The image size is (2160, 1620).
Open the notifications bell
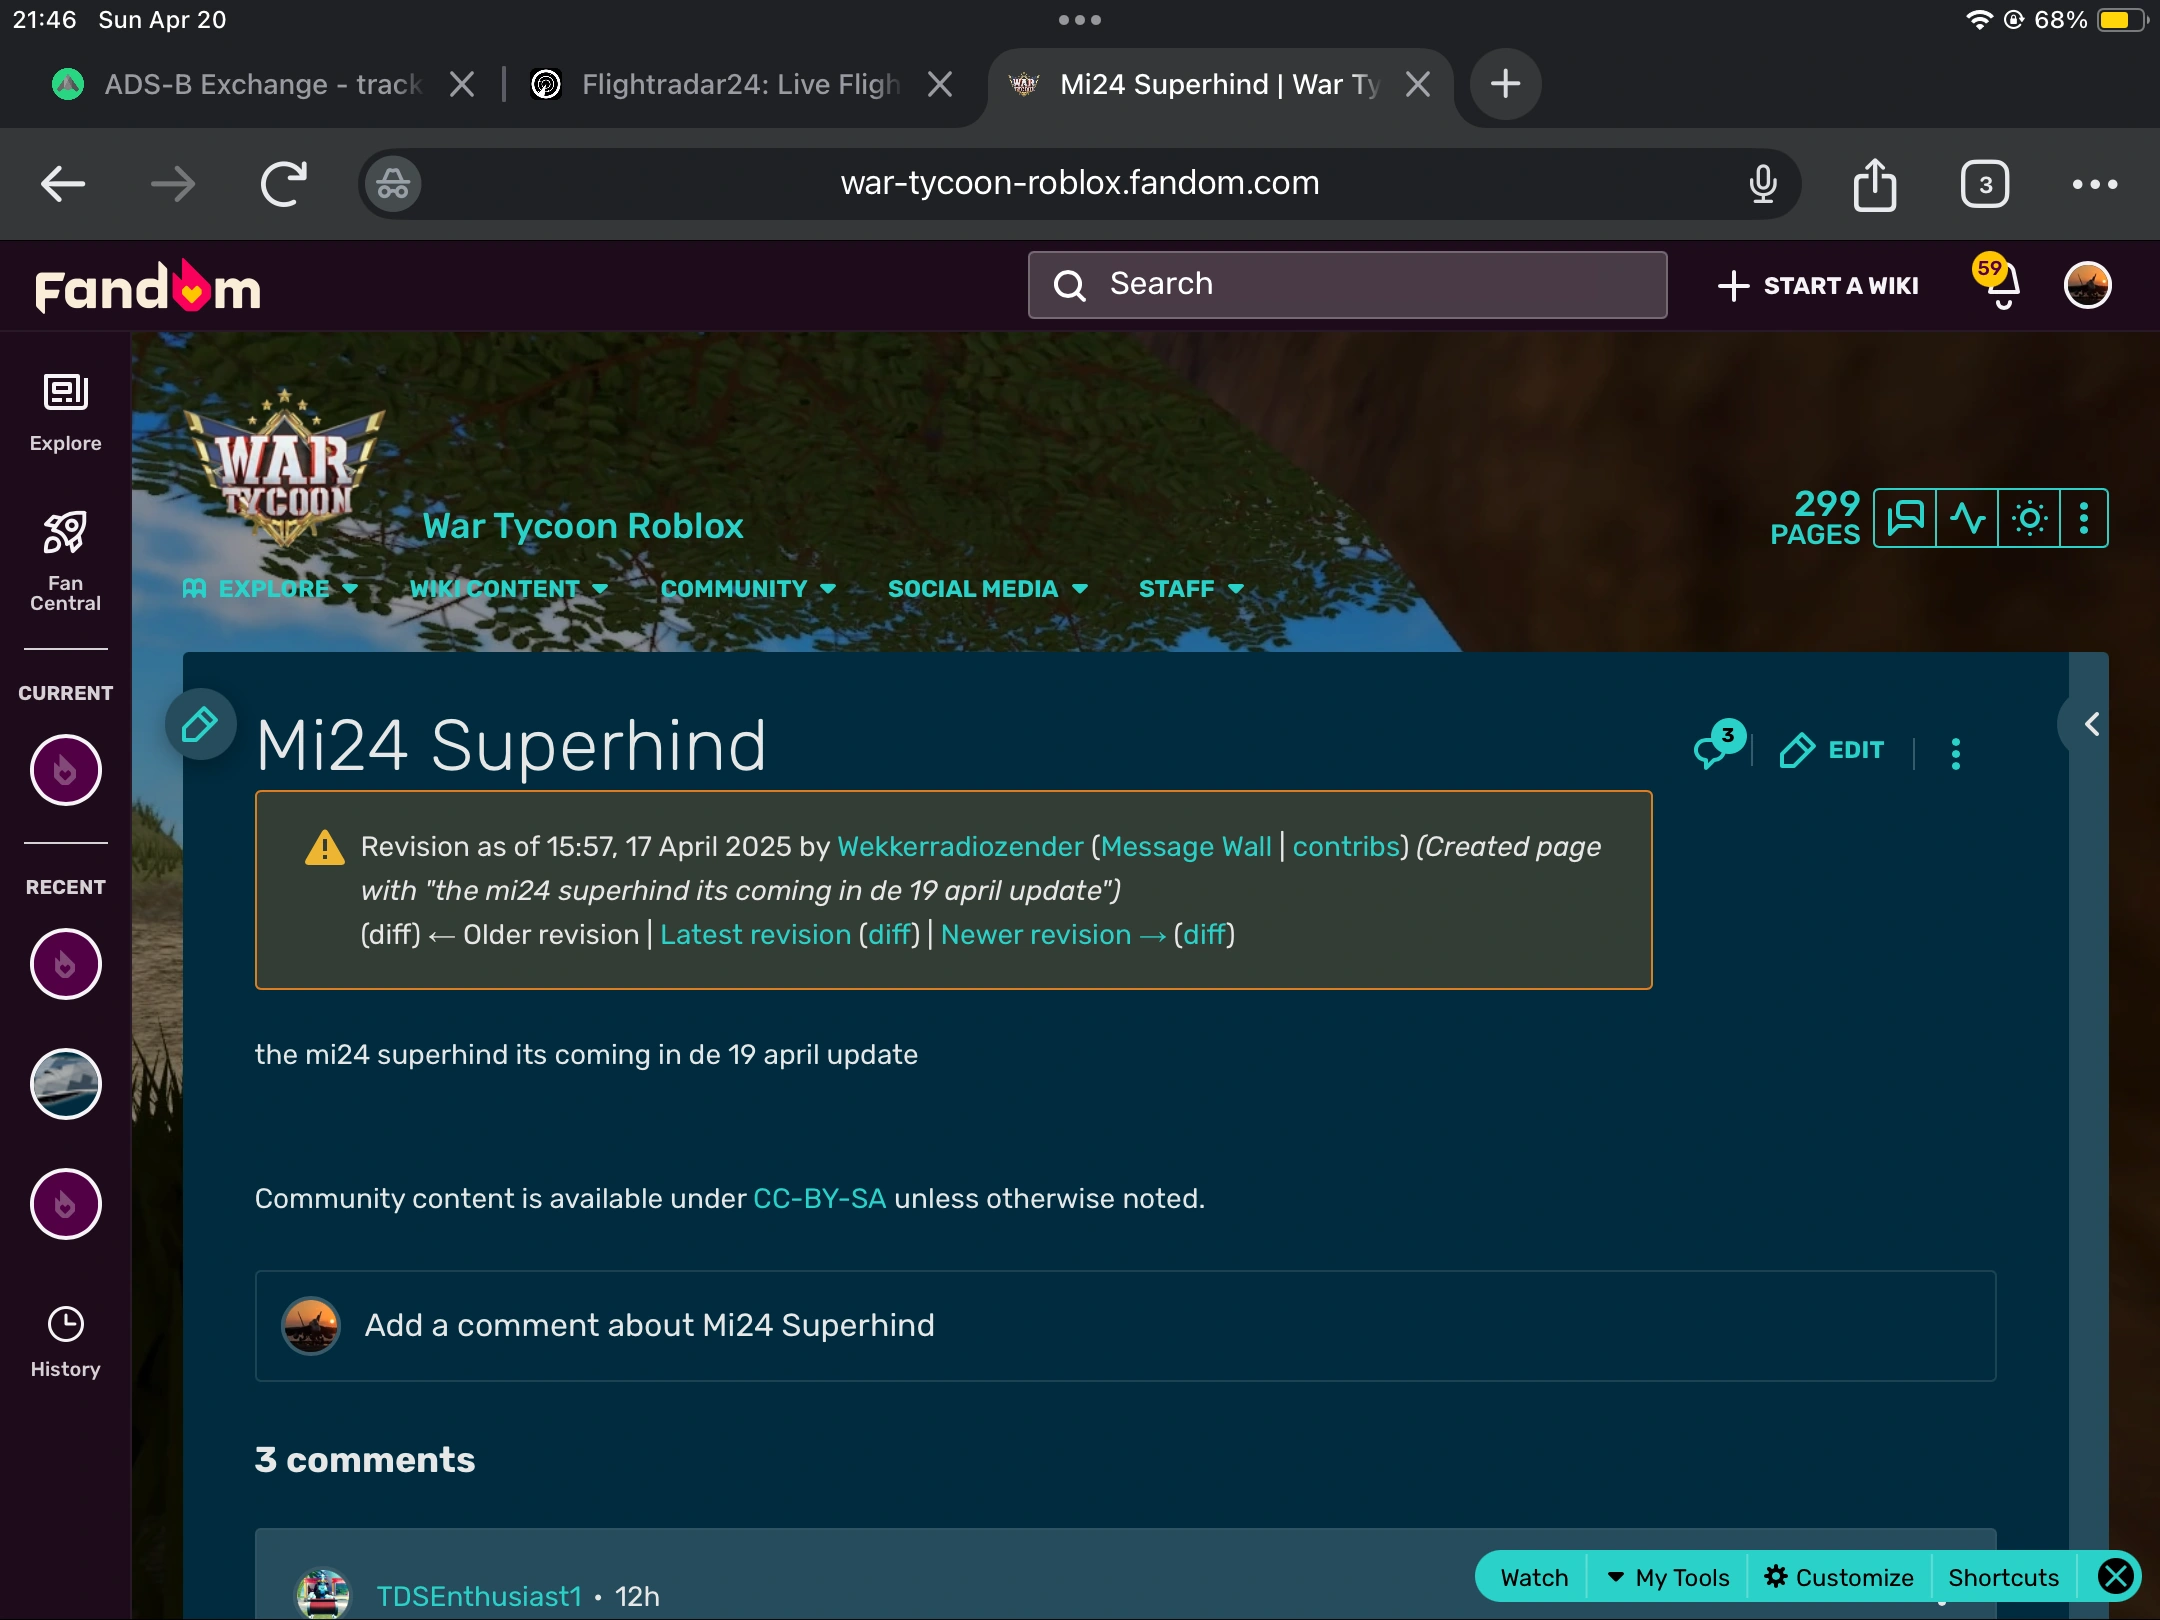coord(2001,286)
